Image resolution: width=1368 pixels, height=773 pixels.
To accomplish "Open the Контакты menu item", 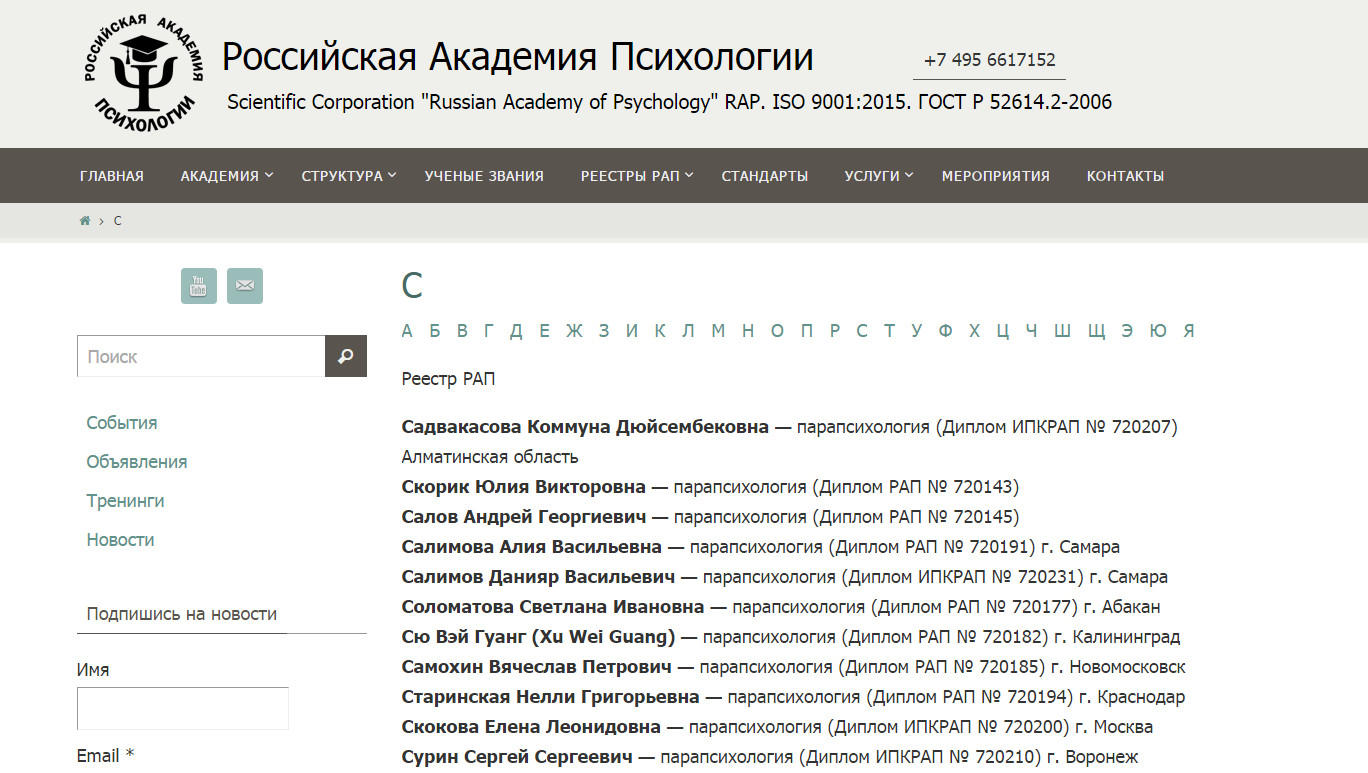I will 1125,176.
